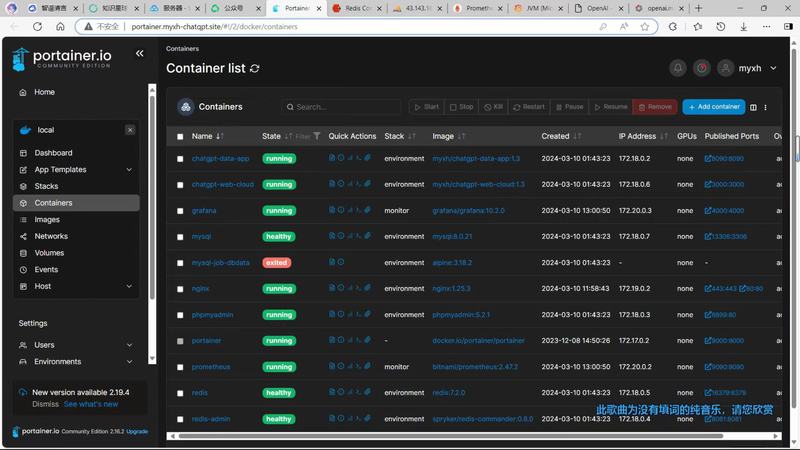Sort by Stack column arrows
The width and height of the screenshot is (800, 450).
[x=412, y=136]
